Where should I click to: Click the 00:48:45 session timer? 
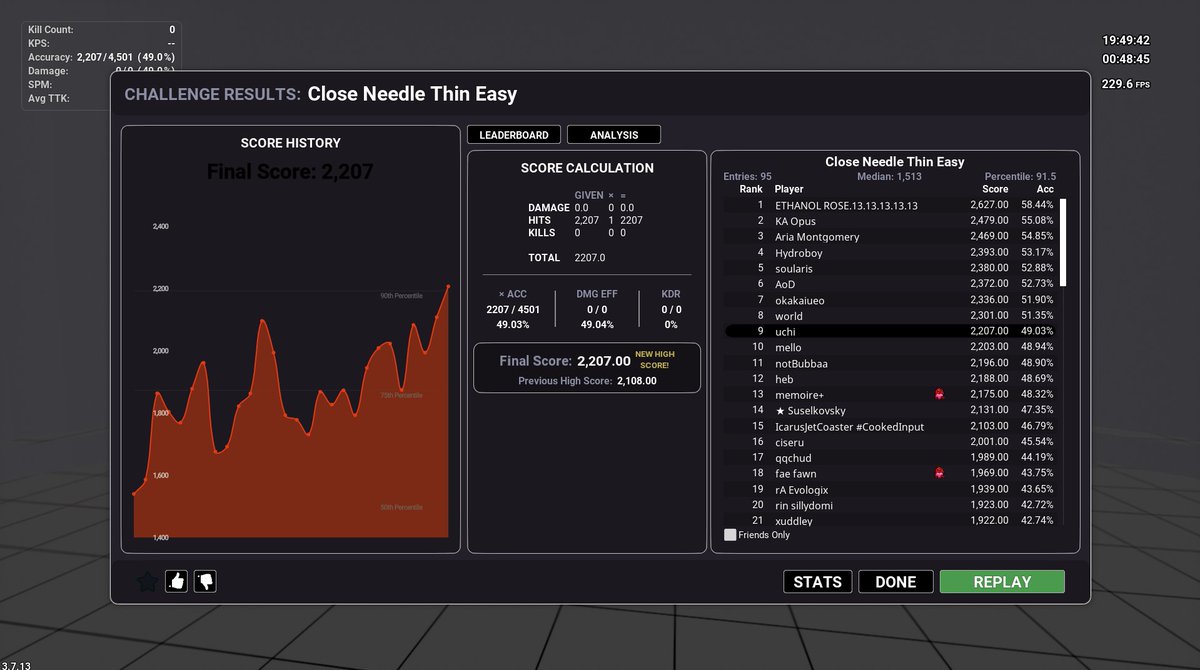[x=1126, y=59]
